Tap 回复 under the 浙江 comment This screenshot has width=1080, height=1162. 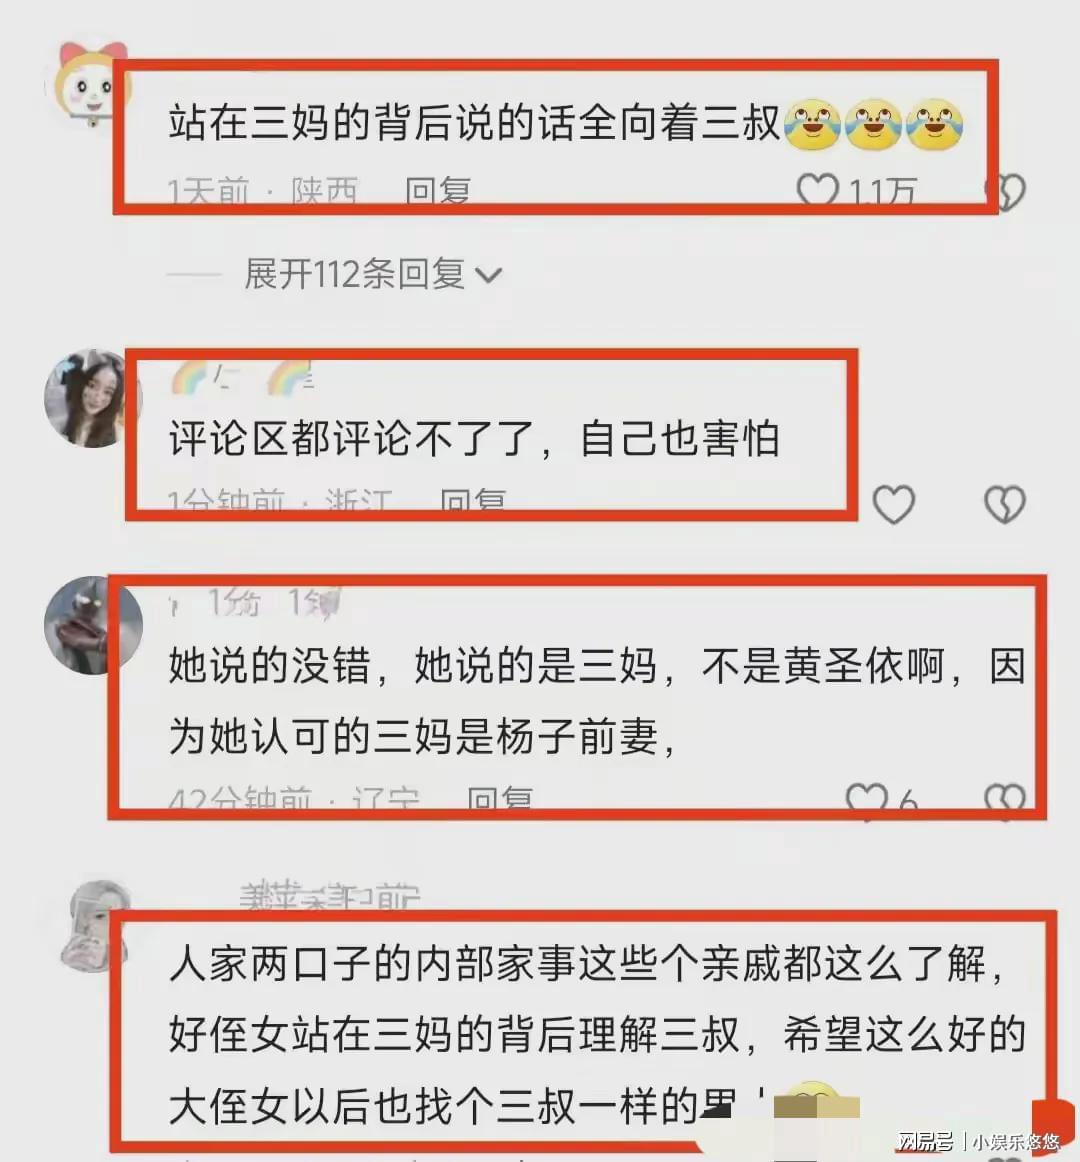[x=472, y=501]
